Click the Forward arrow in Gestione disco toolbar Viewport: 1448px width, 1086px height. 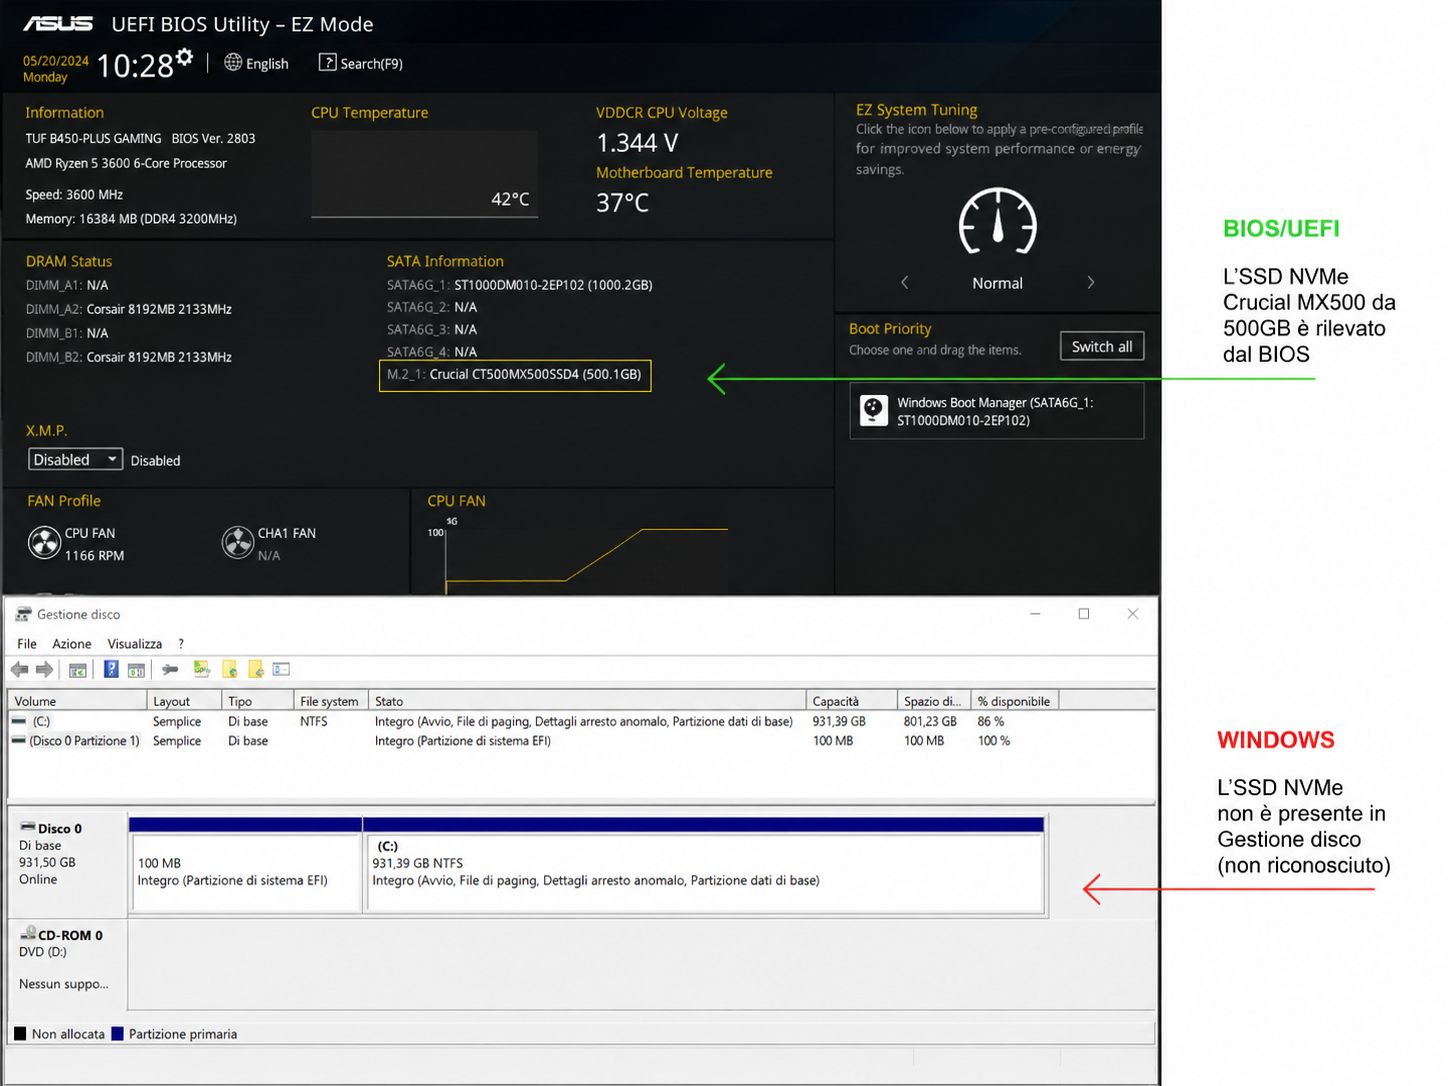tap(45, 669)
